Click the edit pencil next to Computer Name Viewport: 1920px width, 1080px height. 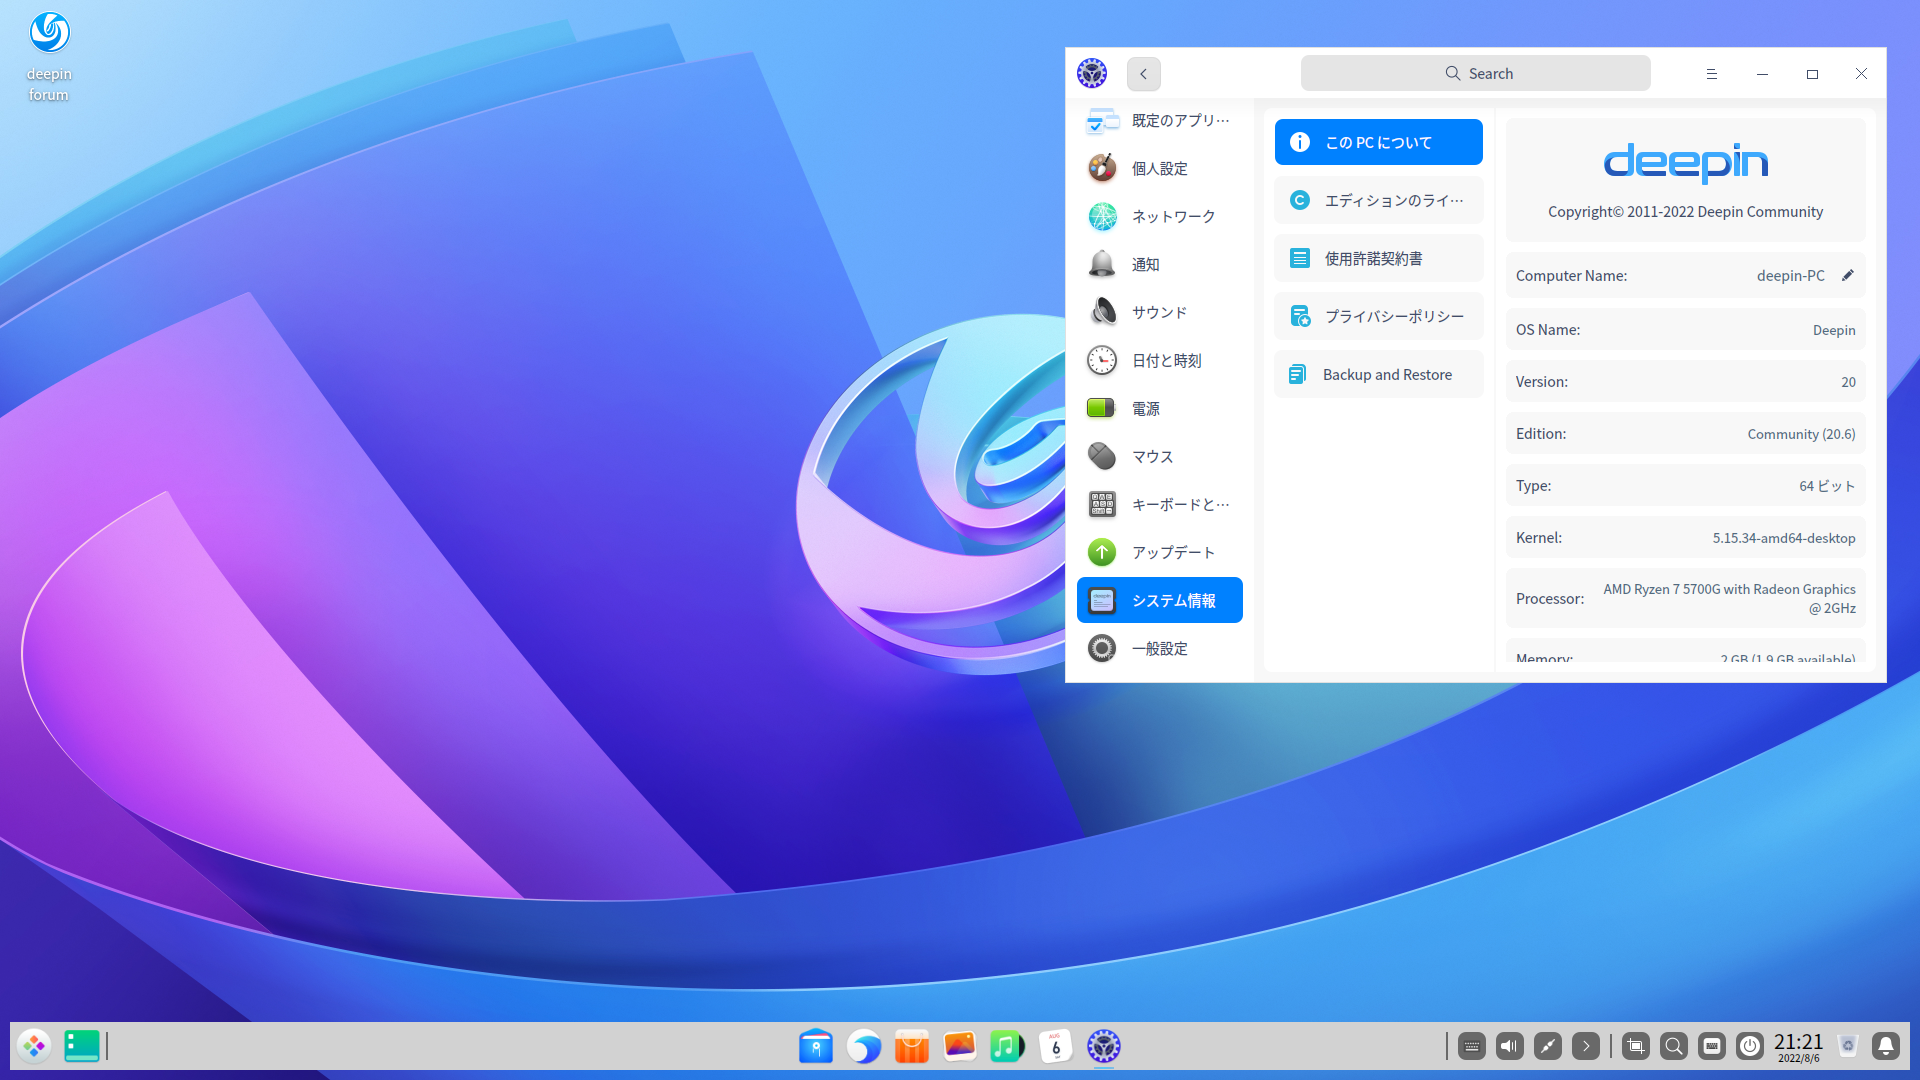click(1847, 275)
